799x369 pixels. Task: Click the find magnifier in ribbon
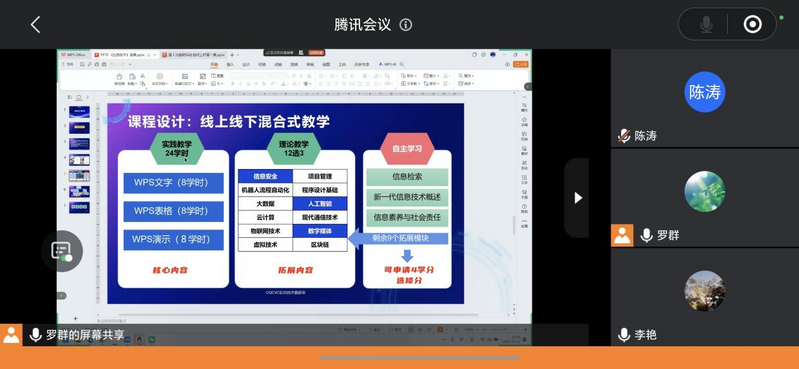pos(461,76)
